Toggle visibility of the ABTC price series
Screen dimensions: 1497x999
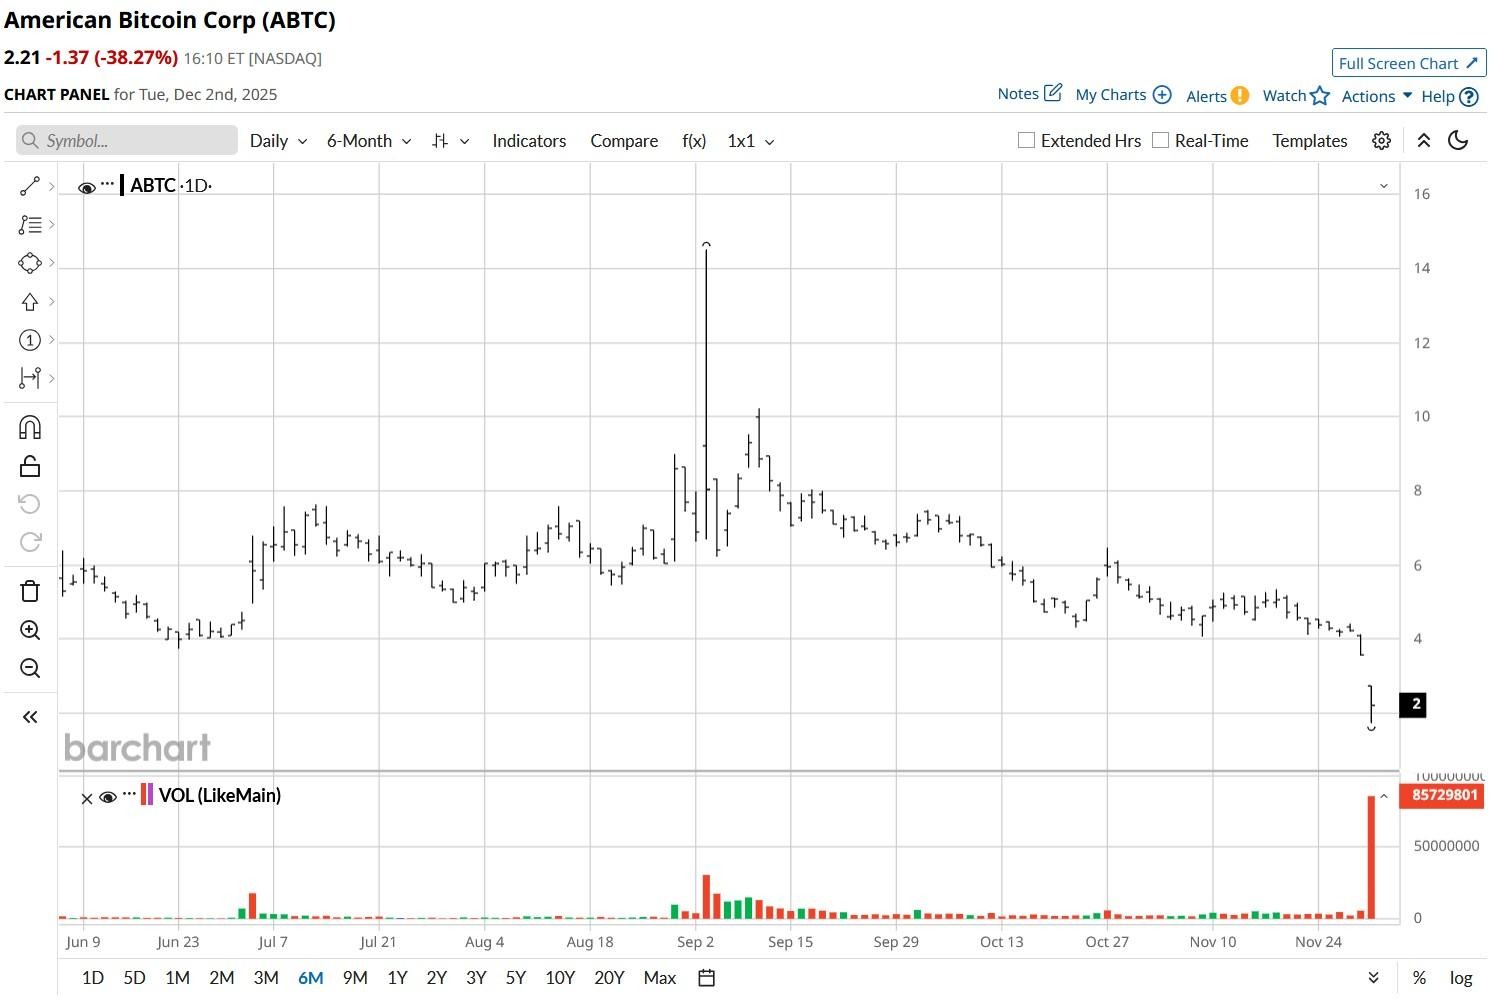tap(87, 187)
